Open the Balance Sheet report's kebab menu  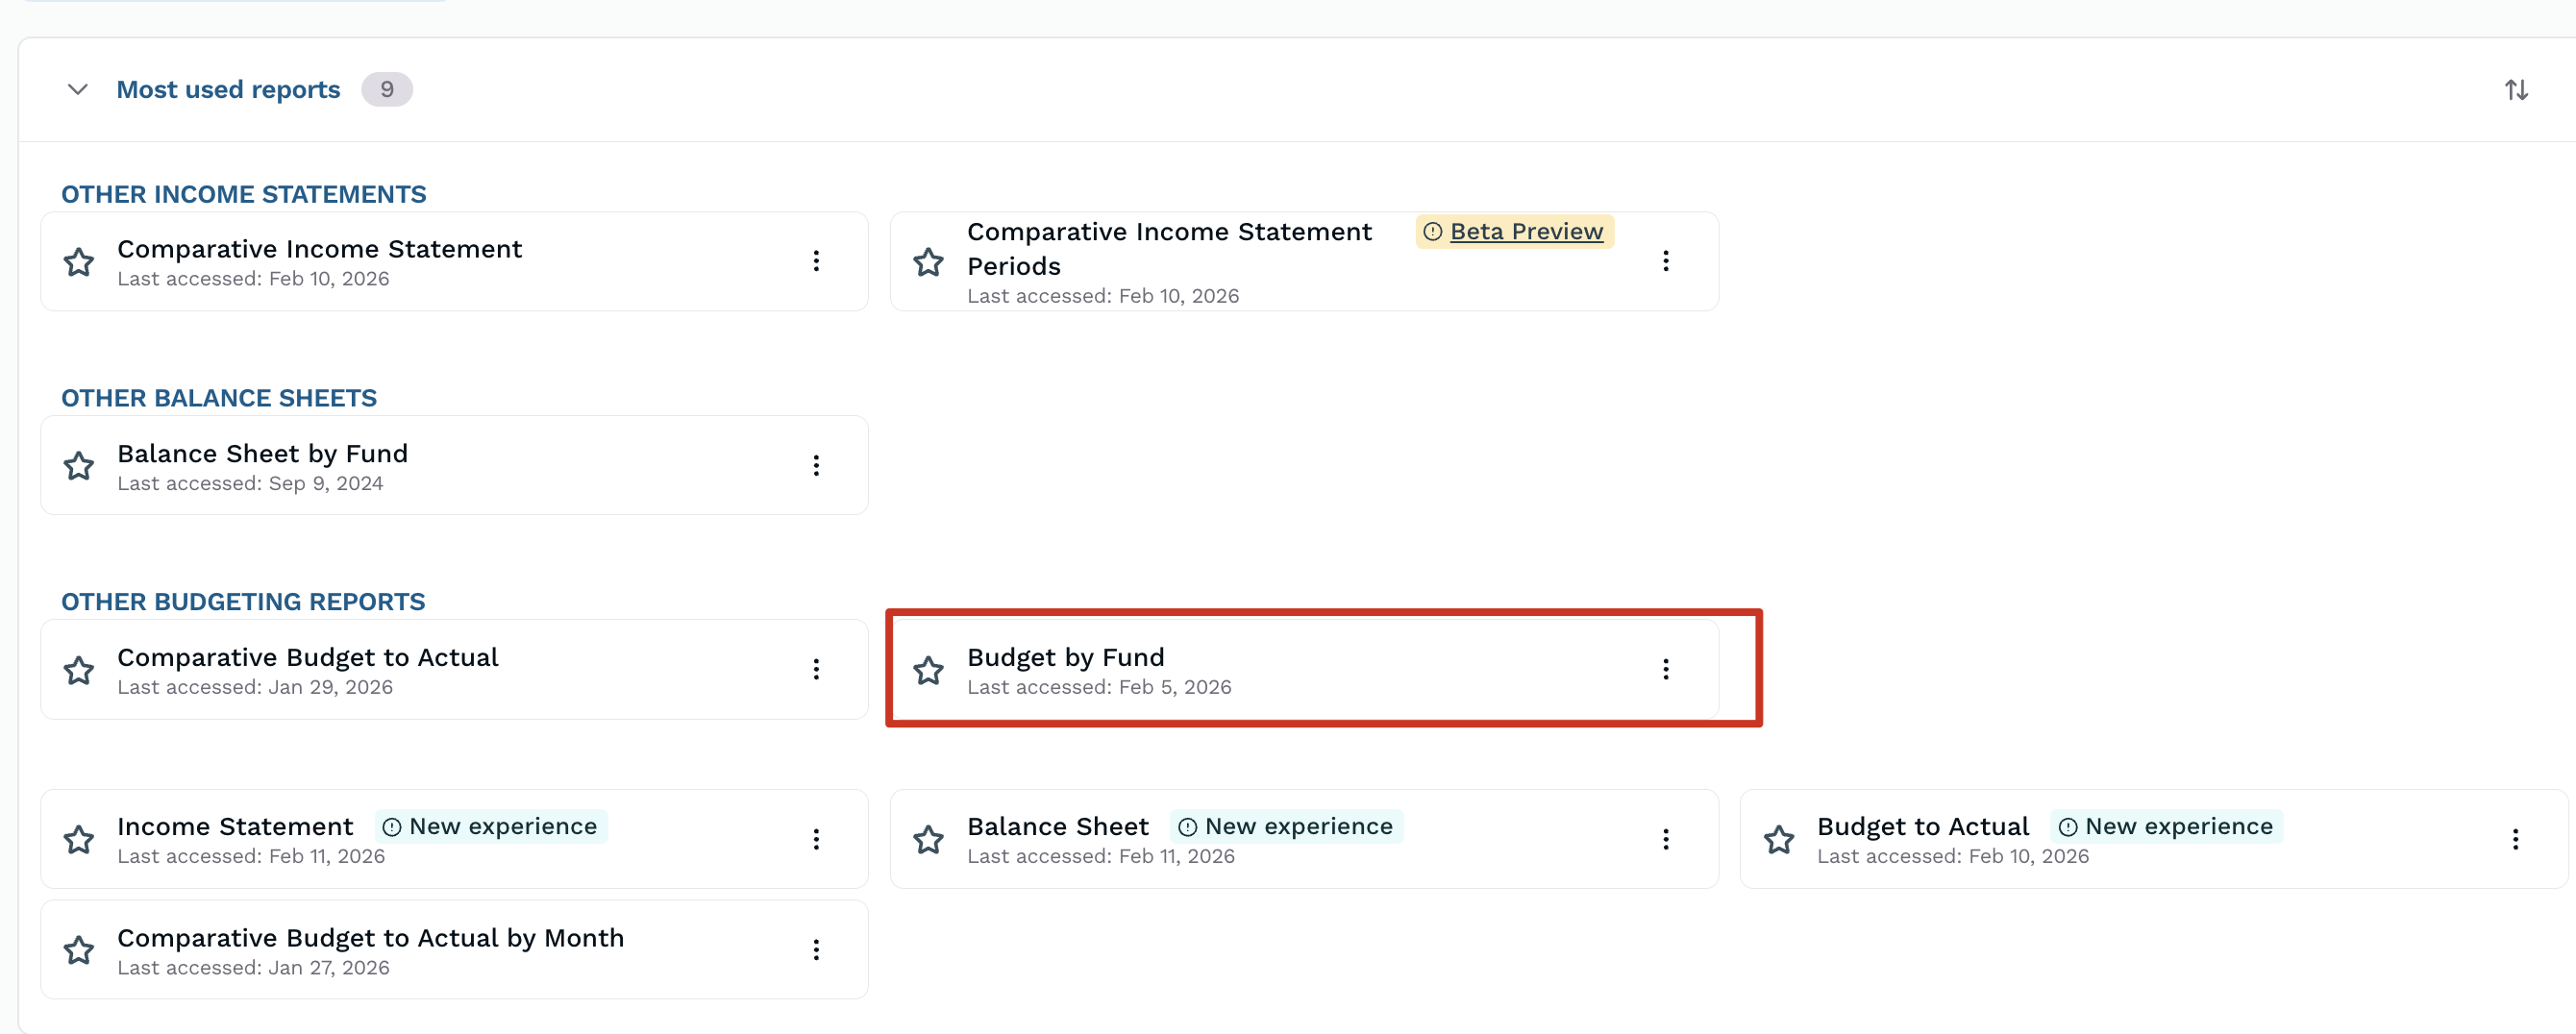(x=1665, y=839)
